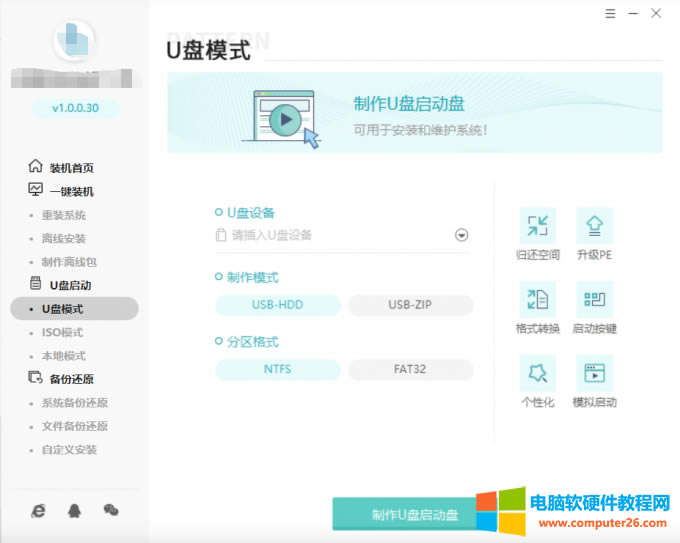Click the 请插入U盘设备 device field
Viewport: 680px width, 543px height.
click(343, 236)
